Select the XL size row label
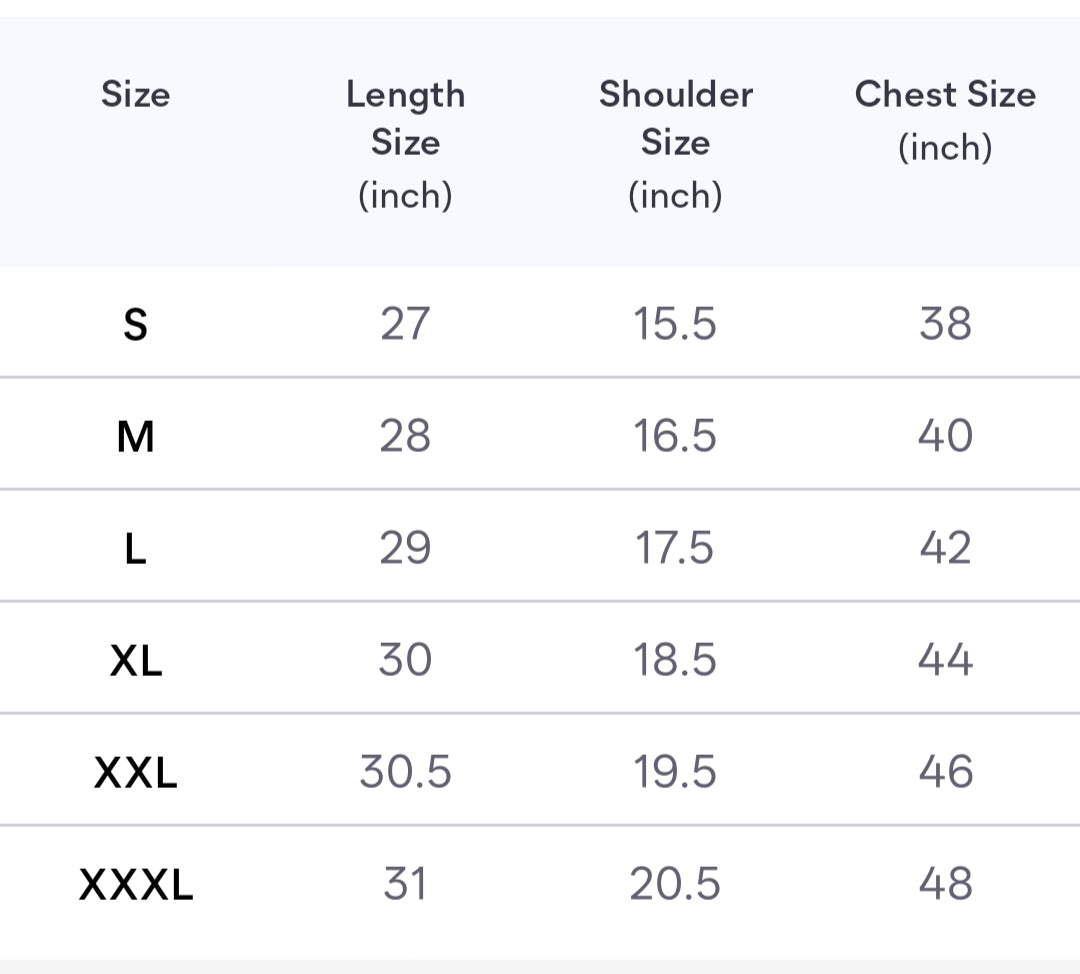Image resolution: width=1080 pixels, height=974 pixels. click(135, 660)
